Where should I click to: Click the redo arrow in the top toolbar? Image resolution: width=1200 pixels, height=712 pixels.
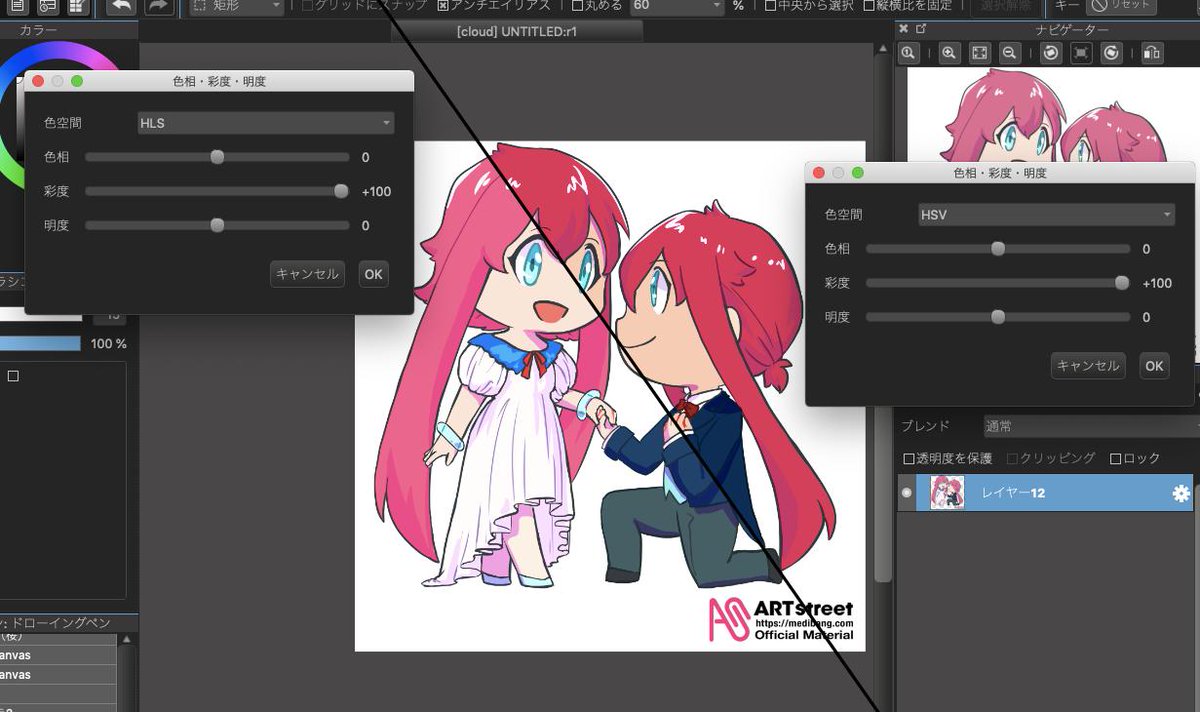(x=158, y=6)
